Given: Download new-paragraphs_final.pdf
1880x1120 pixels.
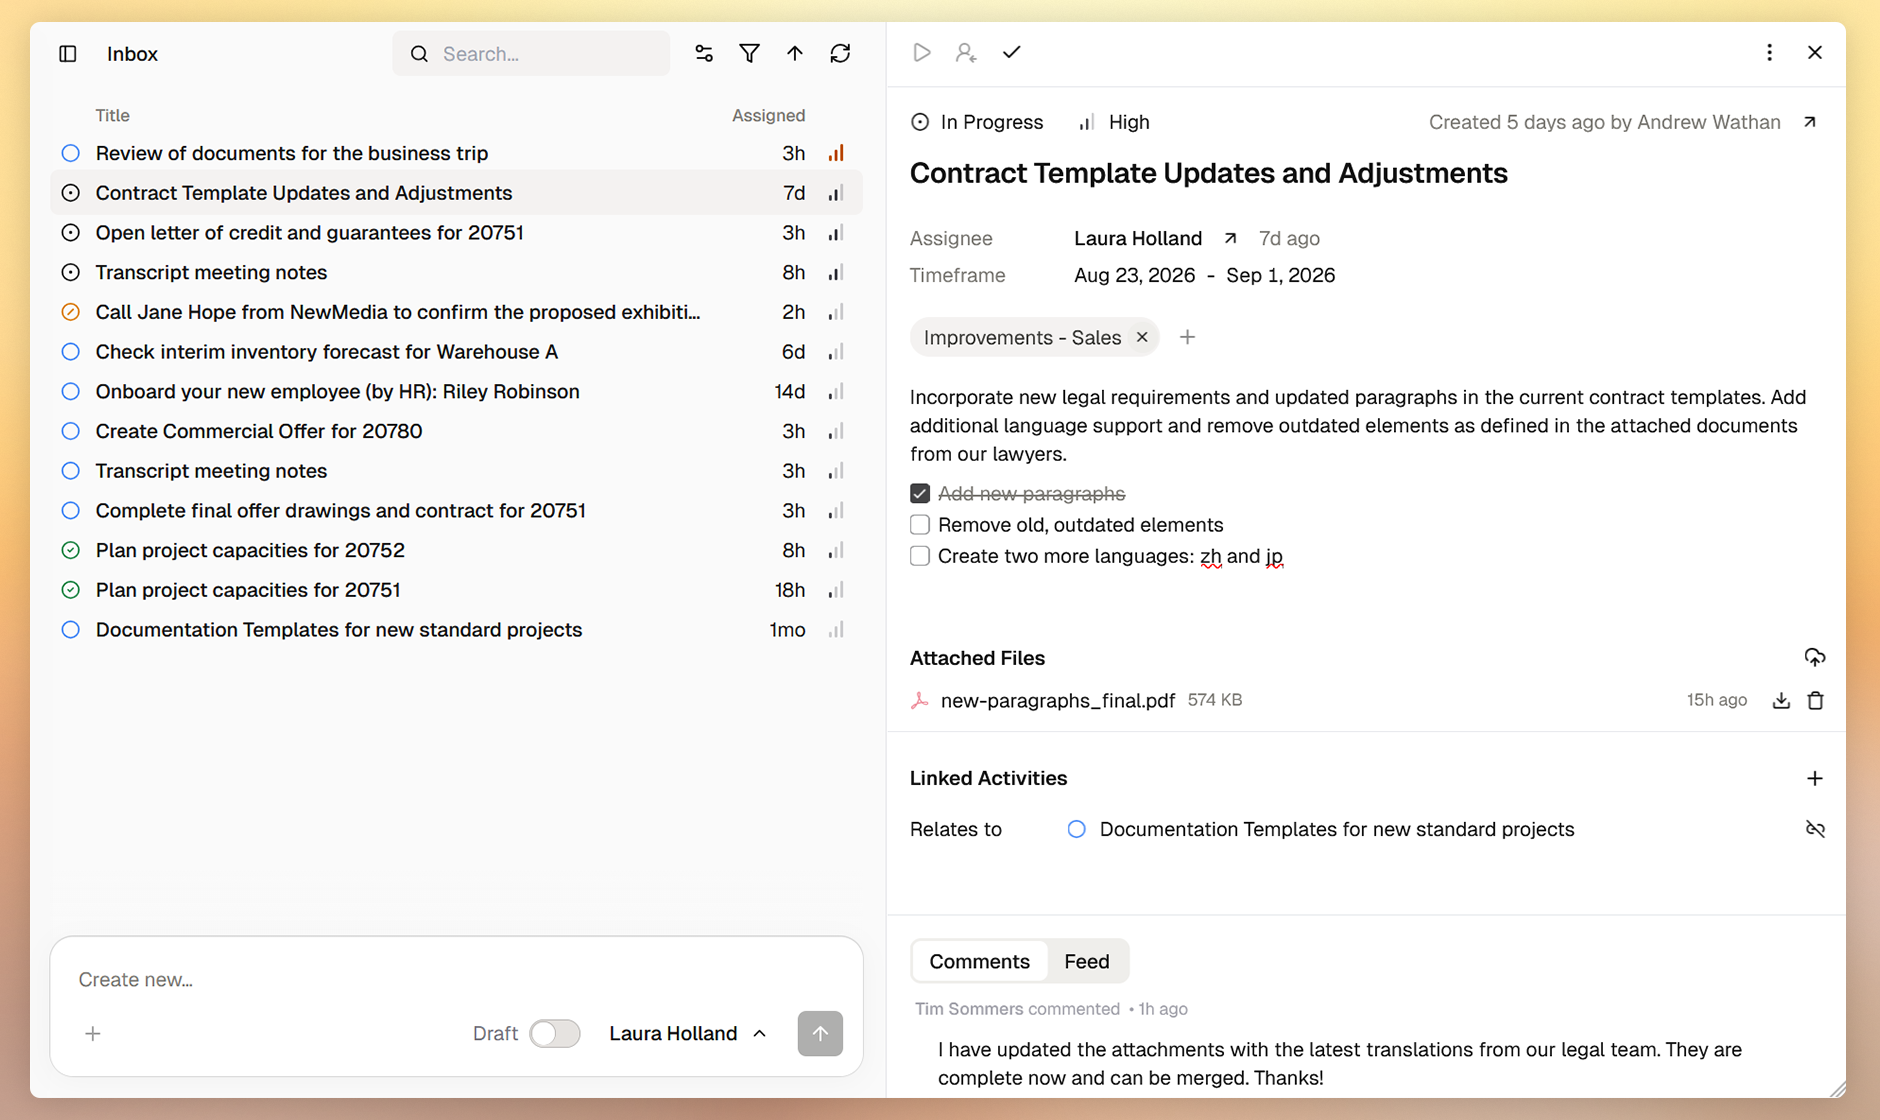Looking at the screenshot, I should (1781, 701).
